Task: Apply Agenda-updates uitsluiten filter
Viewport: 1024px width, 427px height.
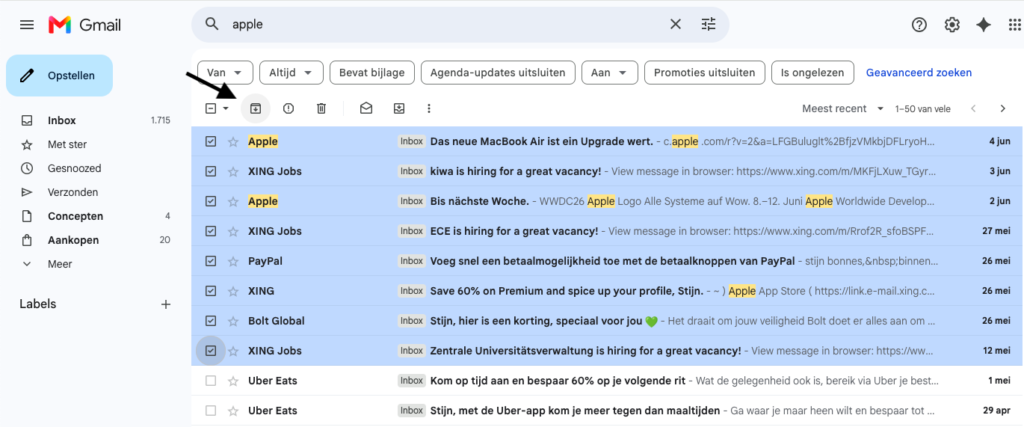Action: (498, 72)
